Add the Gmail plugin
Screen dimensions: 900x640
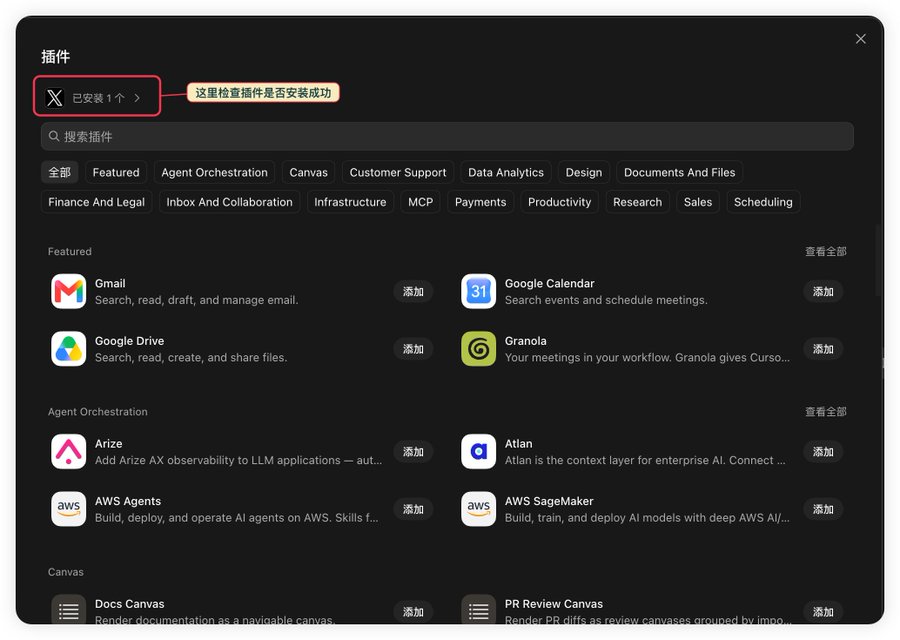click(413, 292)
